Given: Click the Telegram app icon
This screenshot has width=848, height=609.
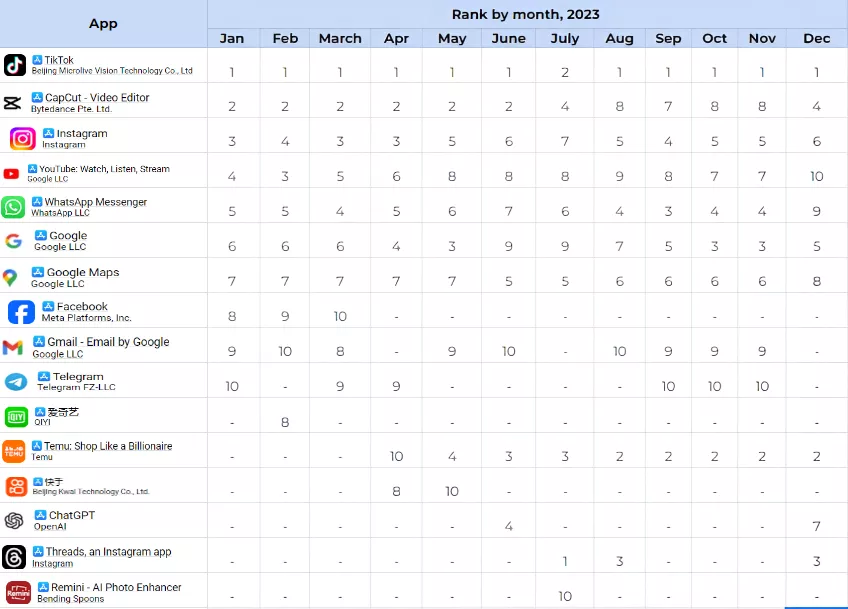Looking at the screenshot, I should click(16, 382).
